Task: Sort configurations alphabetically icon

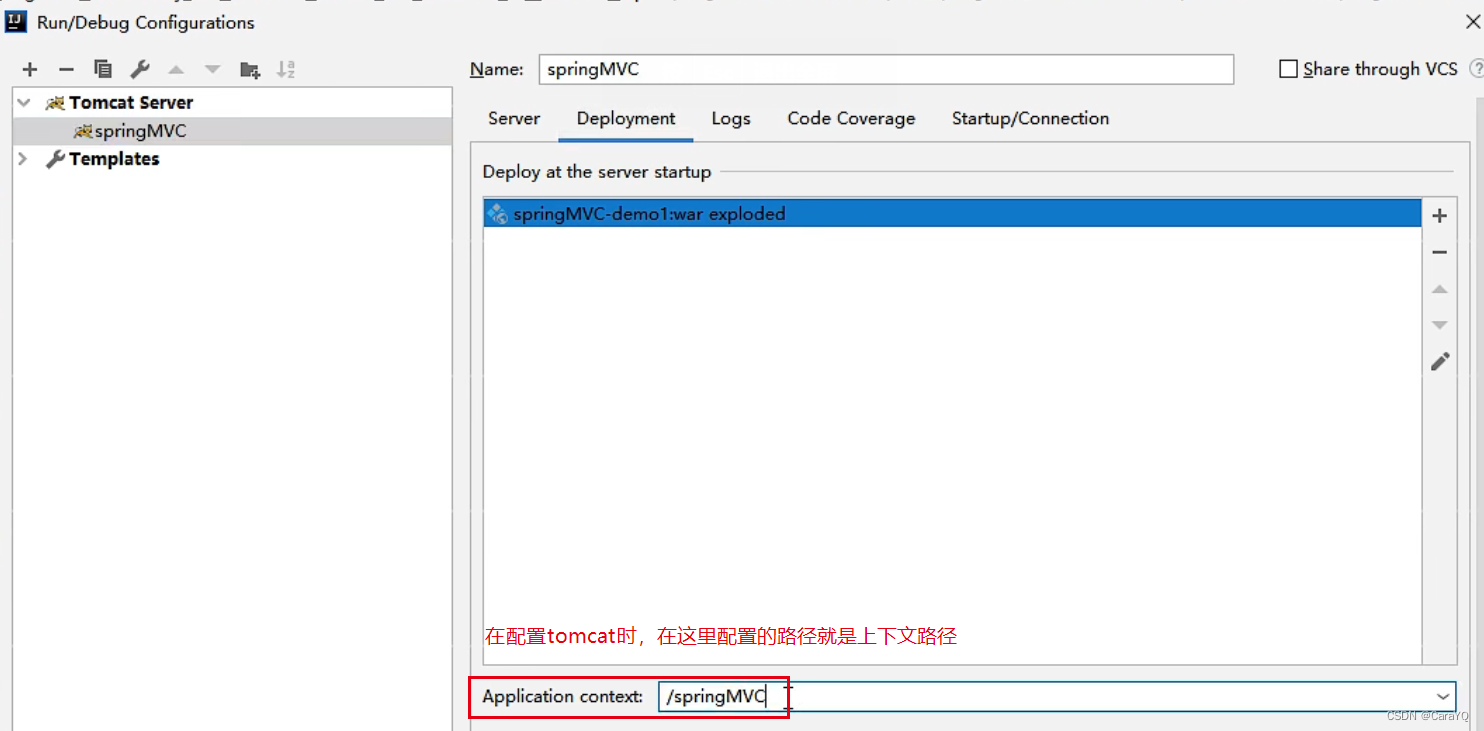Action: coord(286,69)
